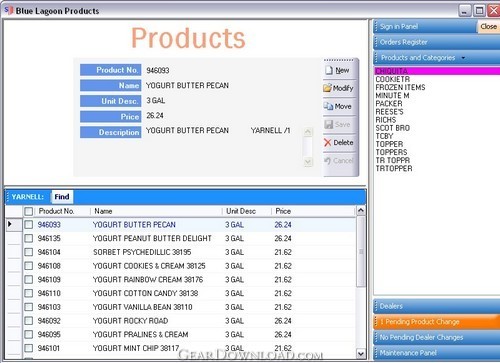This screenshot has height=363, width=500.
Task: Select the CHIQUITA category
Action: (437, 71)
